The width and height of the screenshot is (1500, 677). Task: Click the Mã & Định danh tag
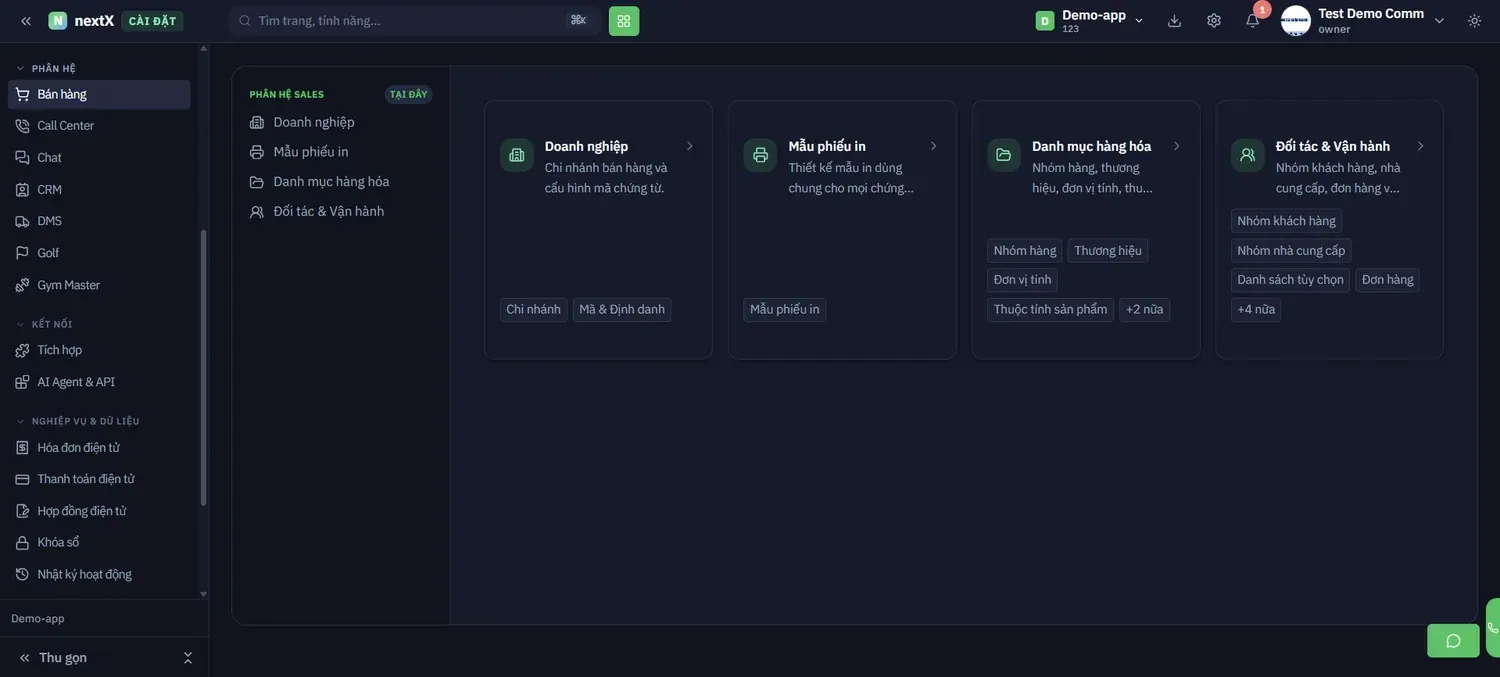[622, 310]
